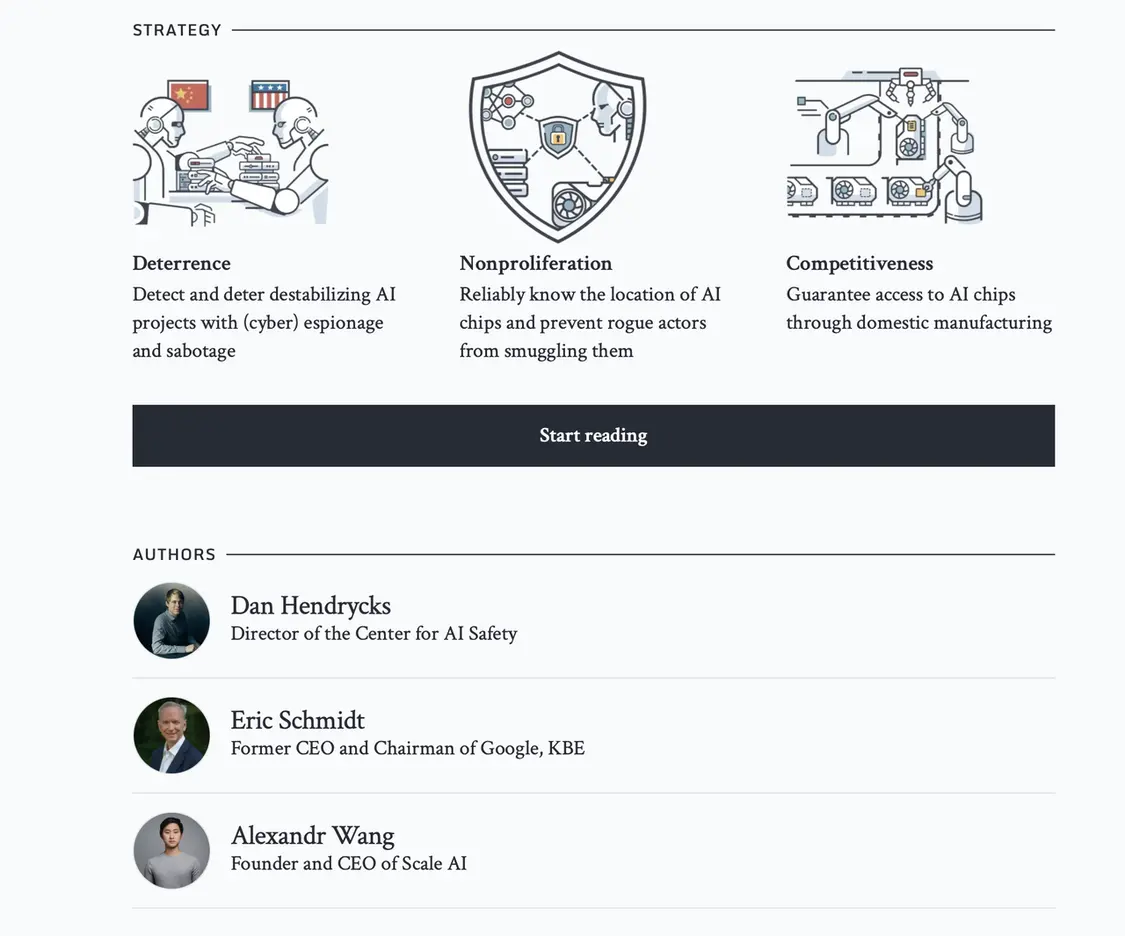This screenshot has height=936, width=1125.
Task: Click the American flag in the Deterrence illustration
Action: [x=270, y=95]
